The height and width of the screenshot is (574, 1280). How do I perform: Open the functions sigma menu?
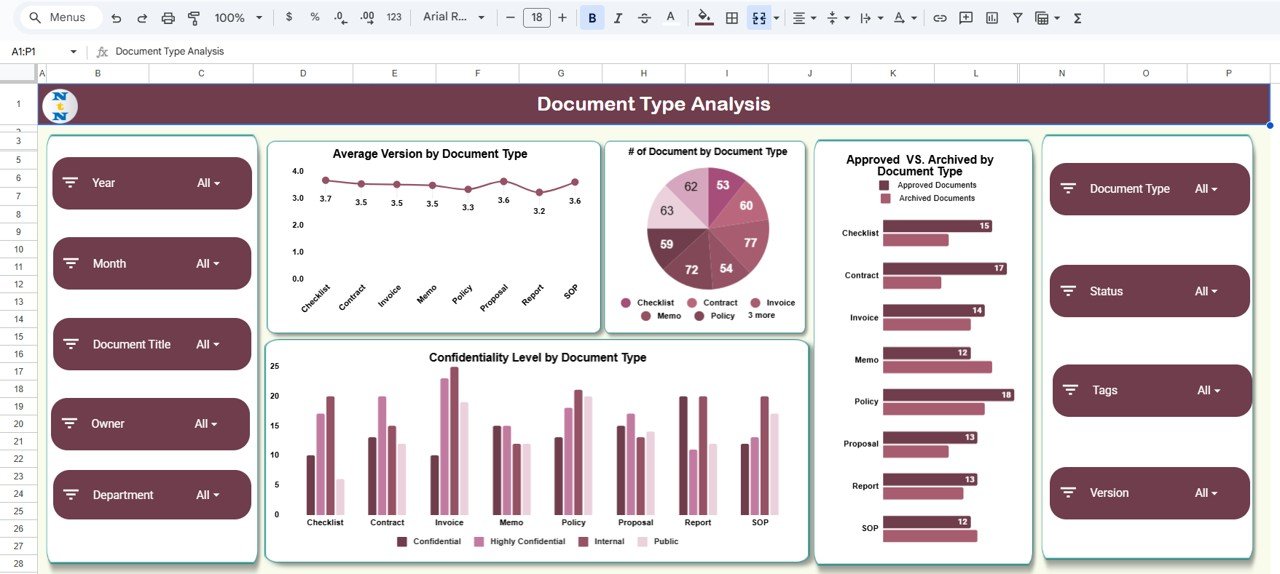point(1078,18)
